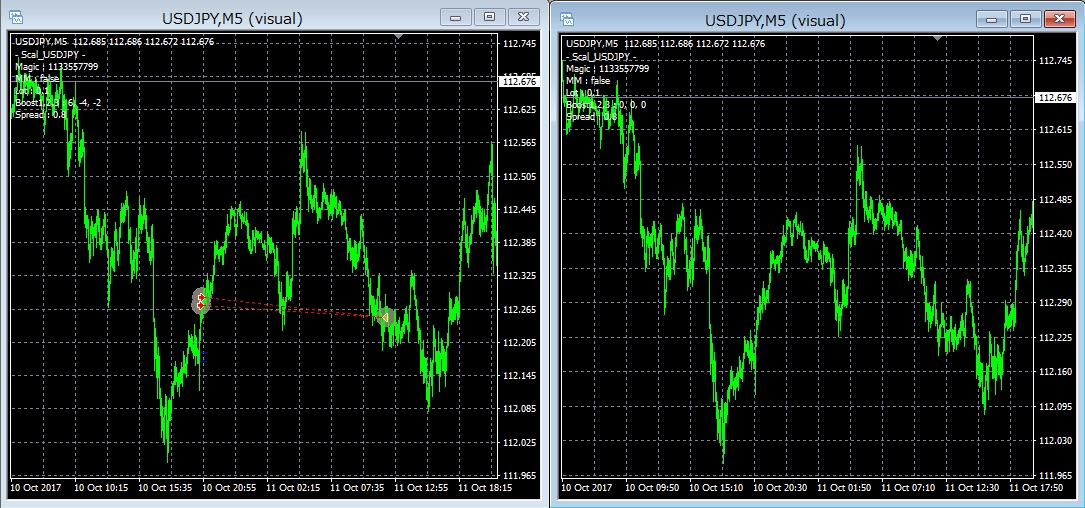Click the chart shift triangle in right chart

click(x=938, y=38)
